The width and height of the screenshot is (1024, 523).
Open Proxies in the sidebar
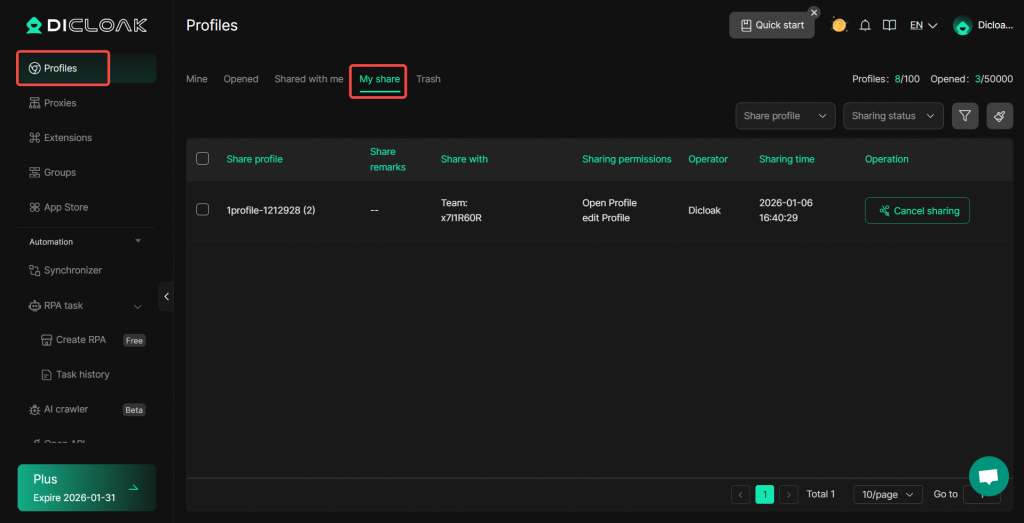coord(60,103)
